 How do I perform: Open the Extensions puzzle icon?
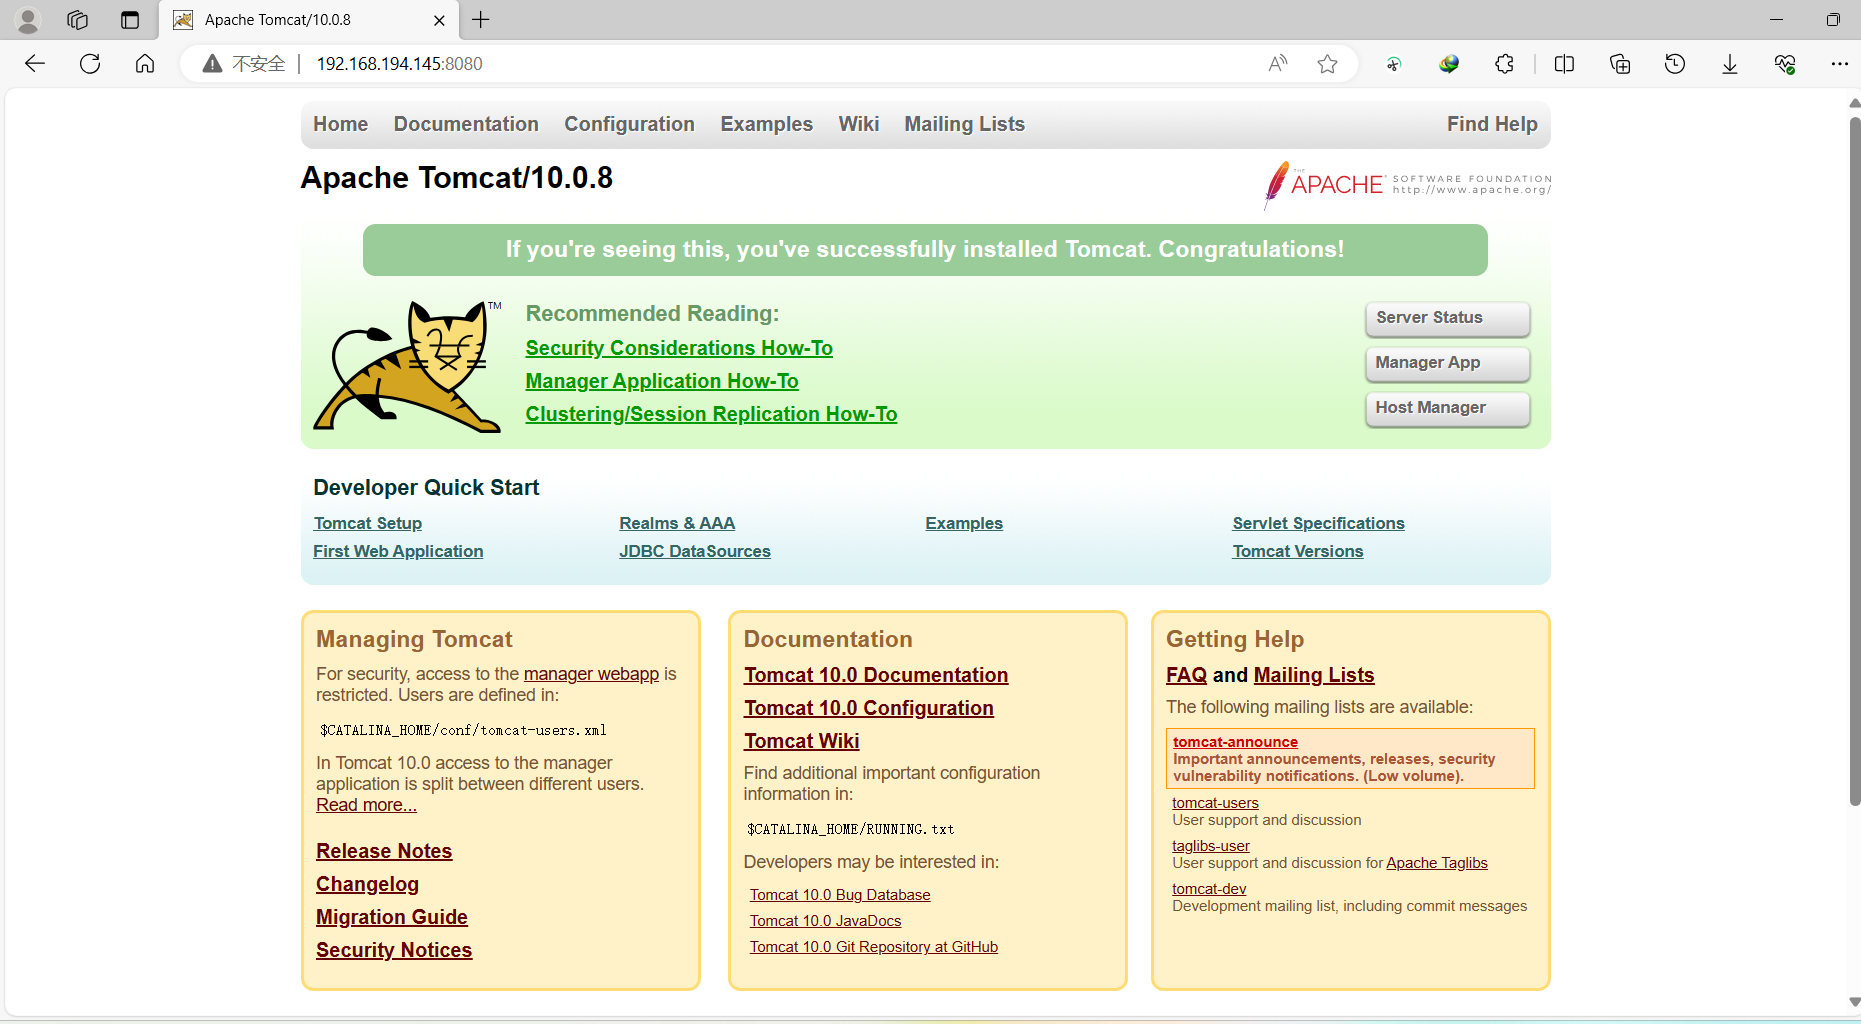pyautogui.click(x=1505, y=64)
